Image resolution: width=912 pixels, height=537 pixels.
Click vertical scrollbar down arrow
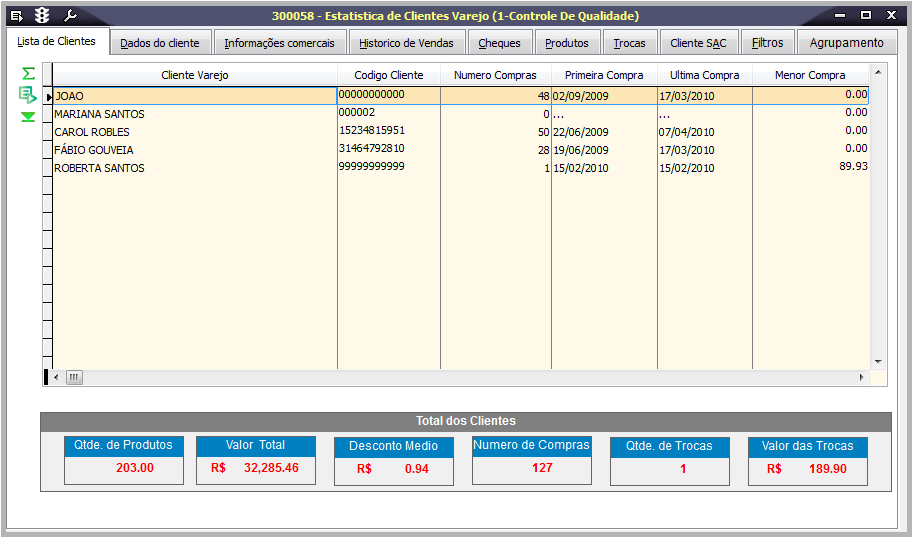point(878,362)
